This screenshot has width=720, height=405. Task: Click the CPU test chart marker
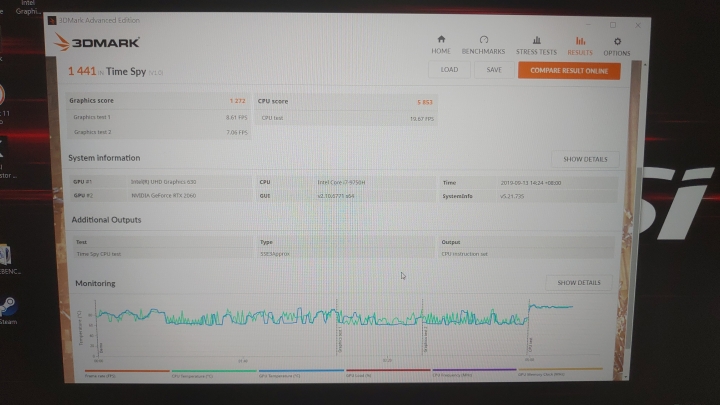coord(531,344)
